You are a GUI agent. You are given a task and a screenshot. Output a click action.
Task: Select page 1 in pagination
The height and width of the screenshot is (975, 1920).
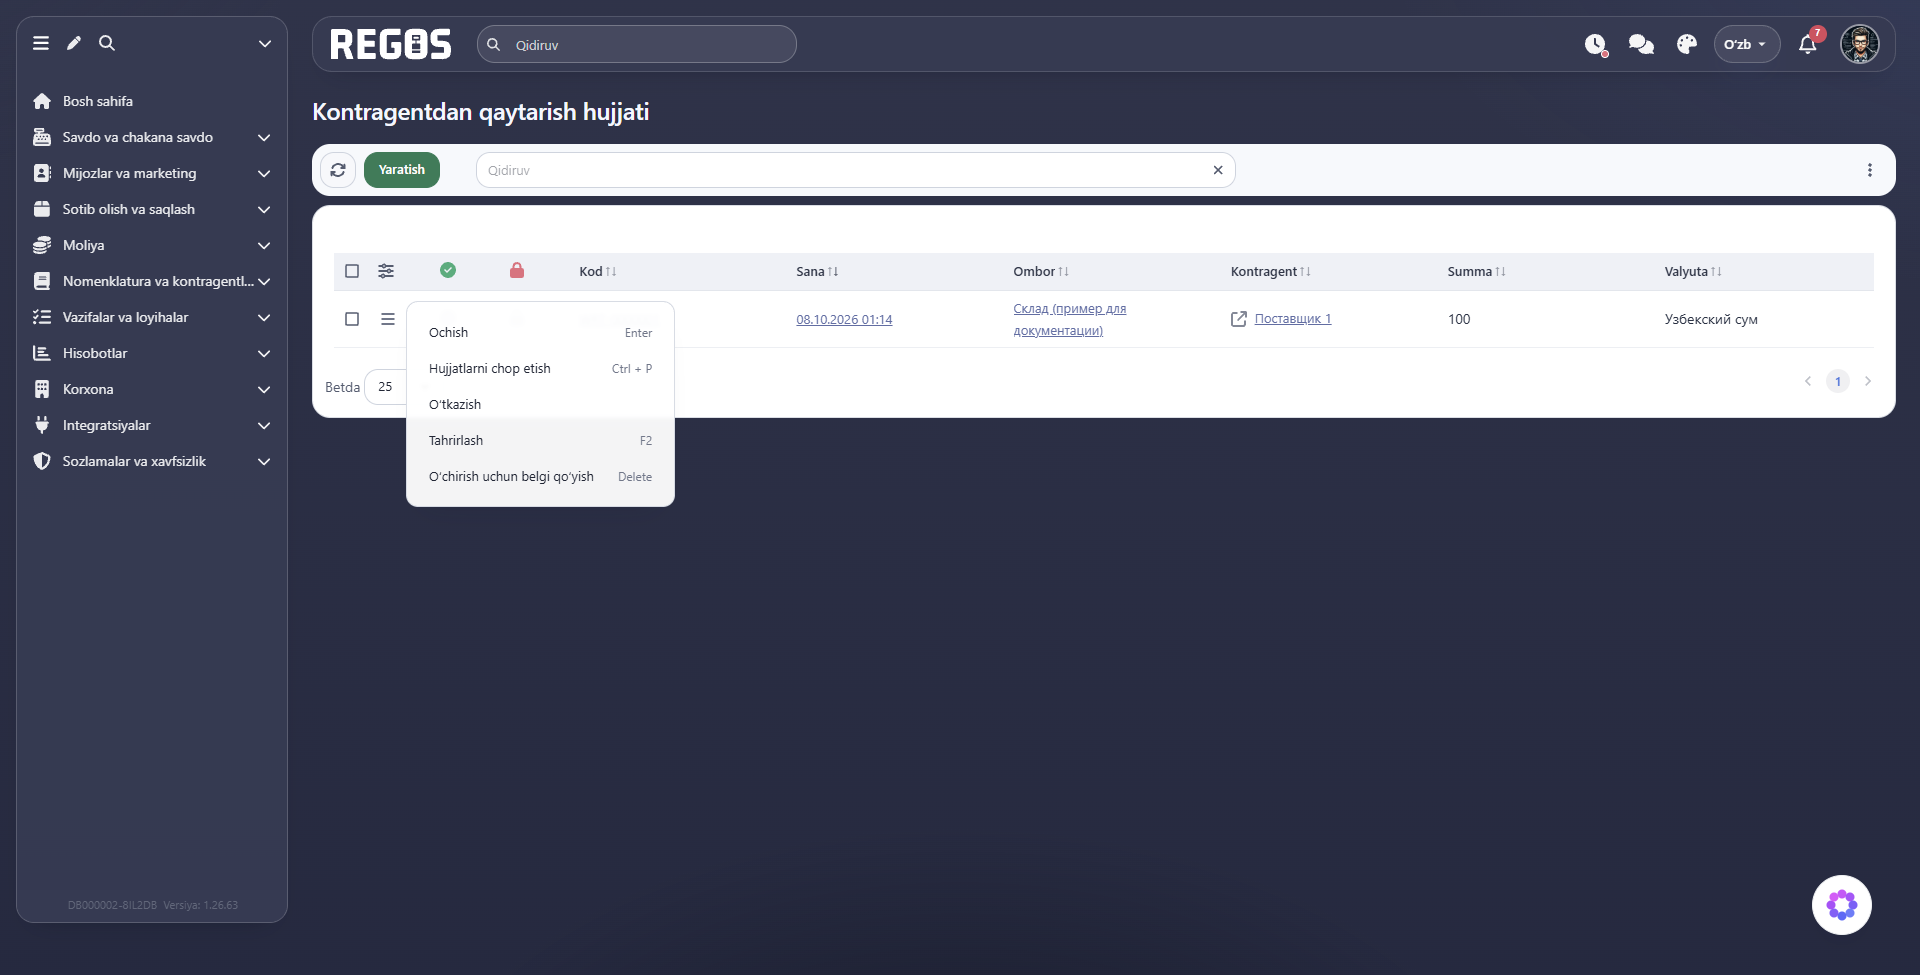tap(1838, 381)
